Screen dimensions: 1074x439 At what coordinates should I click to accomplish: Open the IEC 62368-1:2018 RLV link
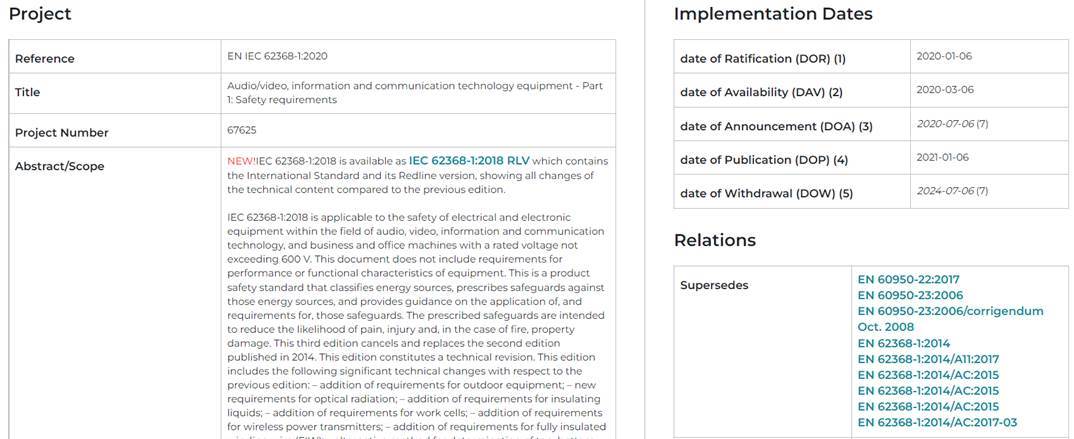tap(469, 161)
